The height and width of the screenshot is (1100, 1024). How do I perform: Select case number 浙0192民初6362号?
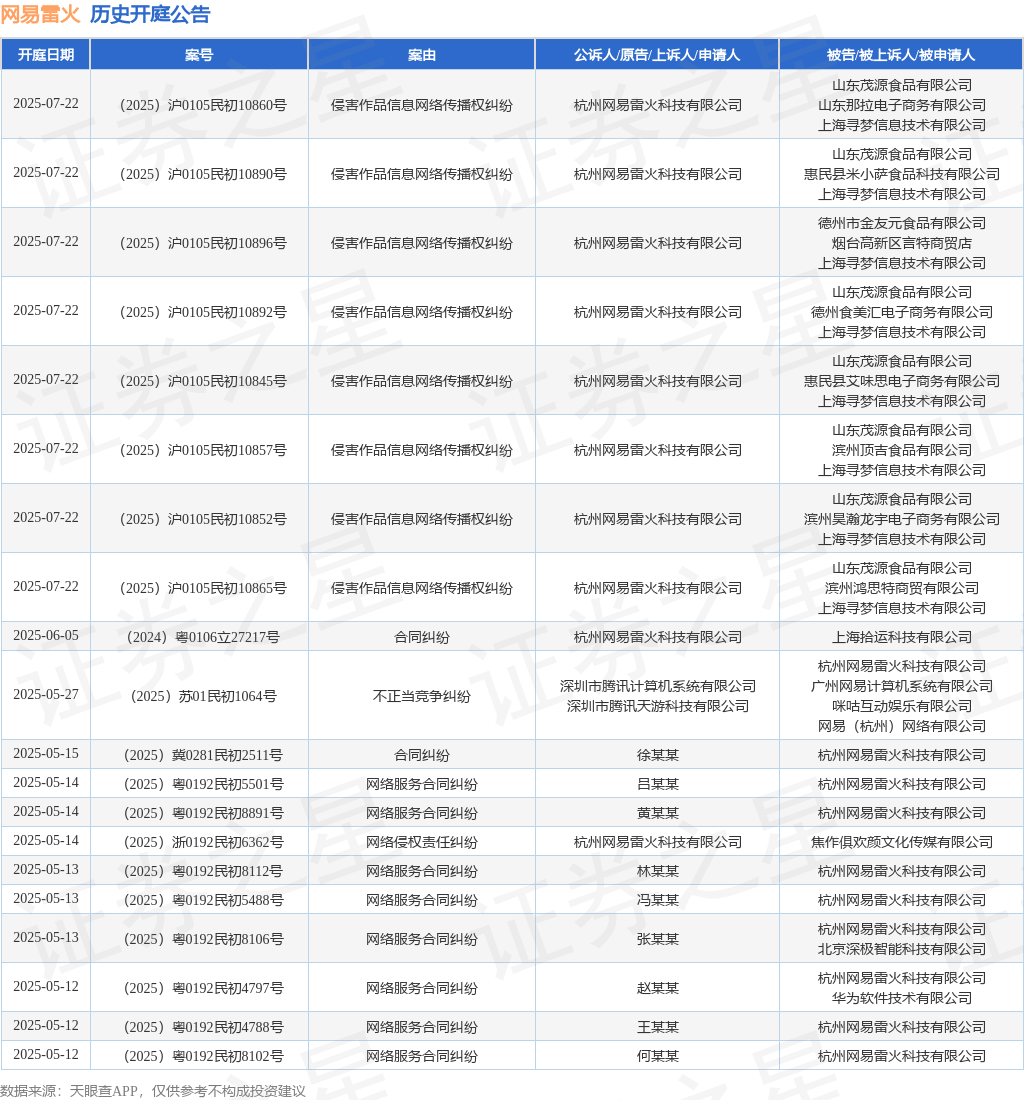point(203,842)
